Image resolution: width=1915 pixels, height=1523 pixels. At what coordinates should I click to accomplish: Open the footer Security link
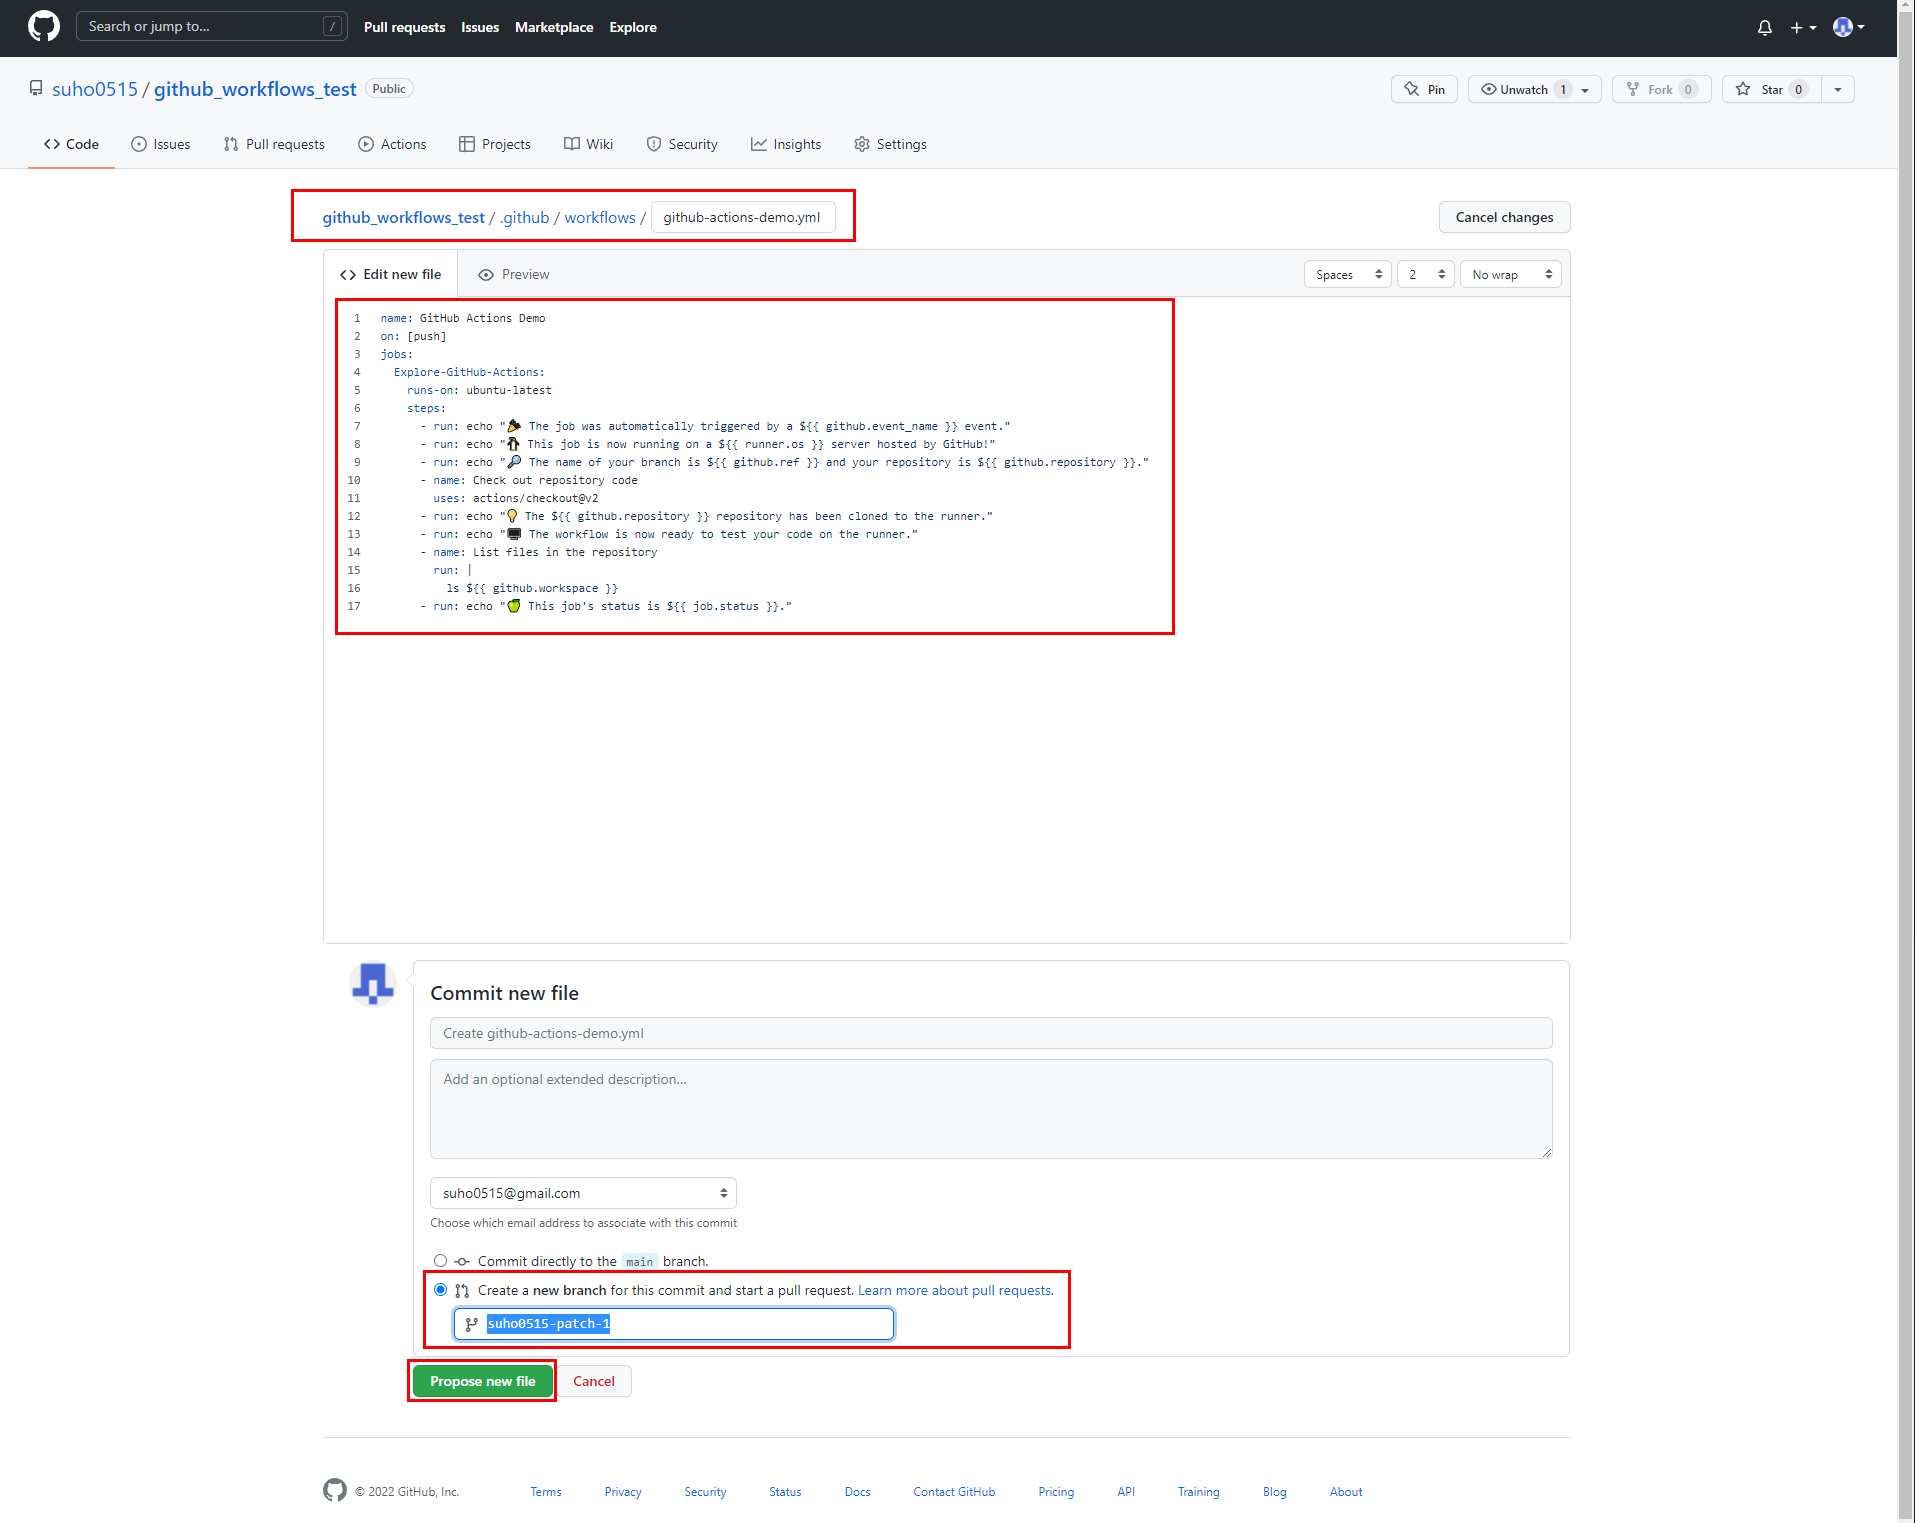705,1491
